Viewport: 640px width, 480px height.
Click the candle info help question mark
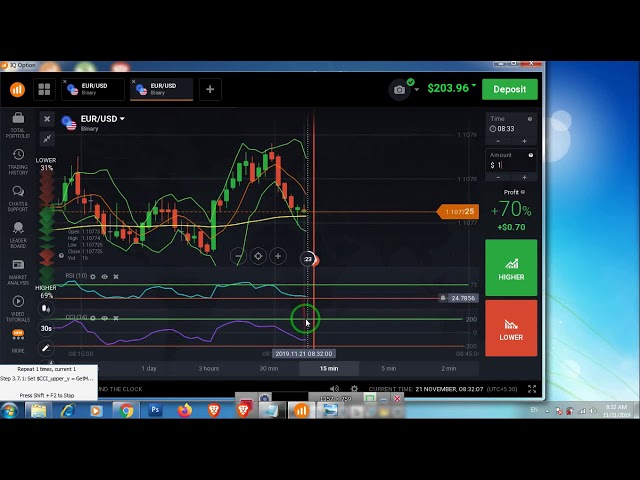pos(61,256)
